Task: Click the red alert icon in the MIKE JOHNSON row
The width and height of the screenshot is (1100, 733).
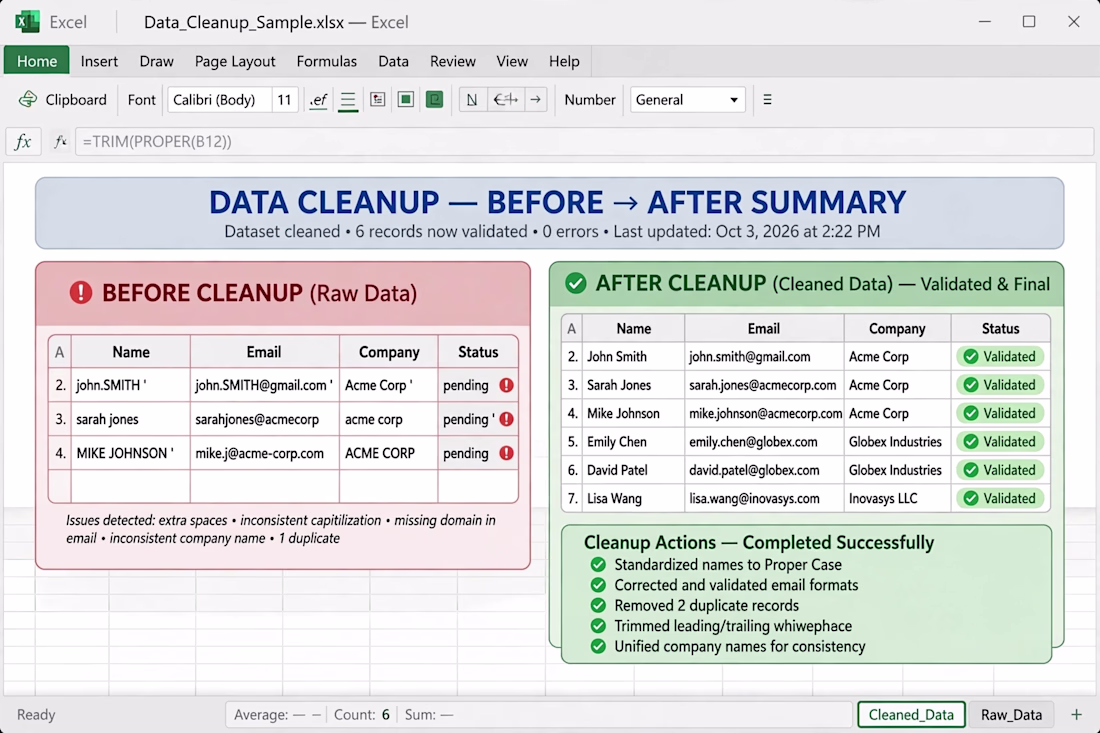Action: pyautogui.click(x=507, y=453)
